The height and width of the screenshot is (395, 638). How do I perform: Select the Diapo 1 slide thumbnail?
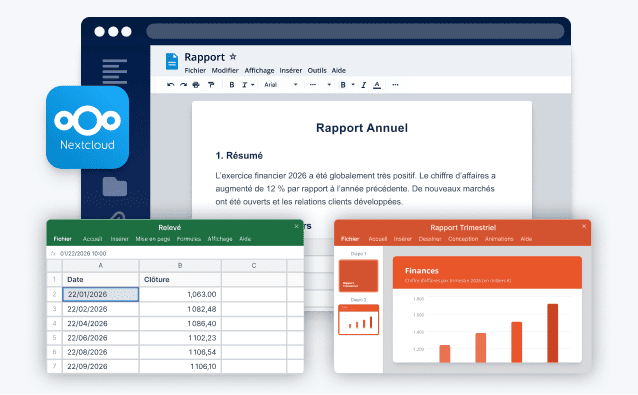pyautogui.click(x=358, y=275)
